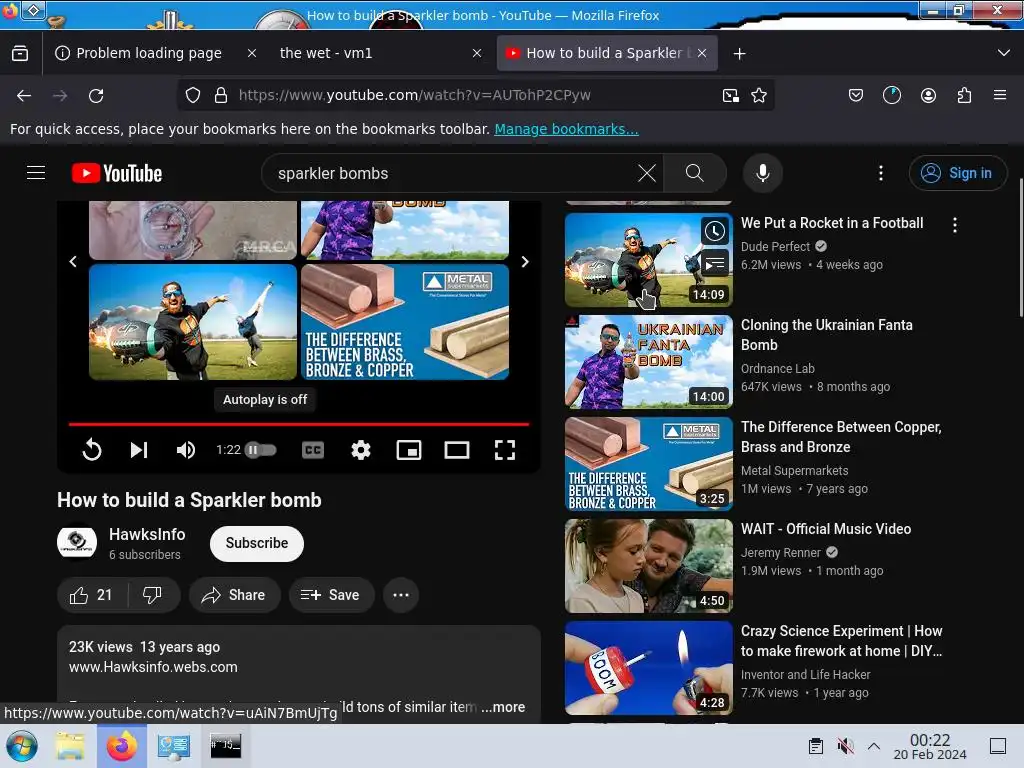The image size is (1024, 768).
Task: Open Crazy Science Experiment firework video
Action: click(x=841, y=641)
